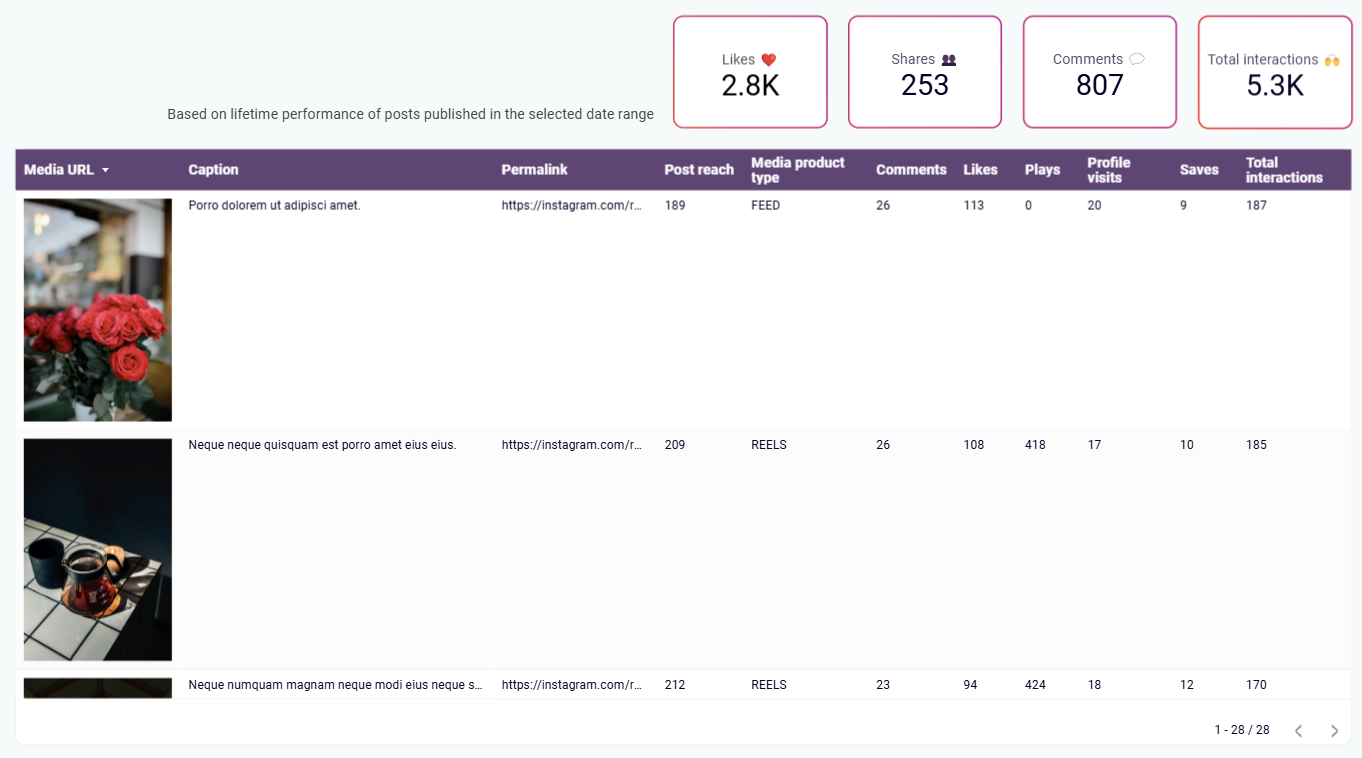This screenshot has height=758, width=1362.
Task: Open the coffee pot post thumbnail
Action: (x=98, y=550)
